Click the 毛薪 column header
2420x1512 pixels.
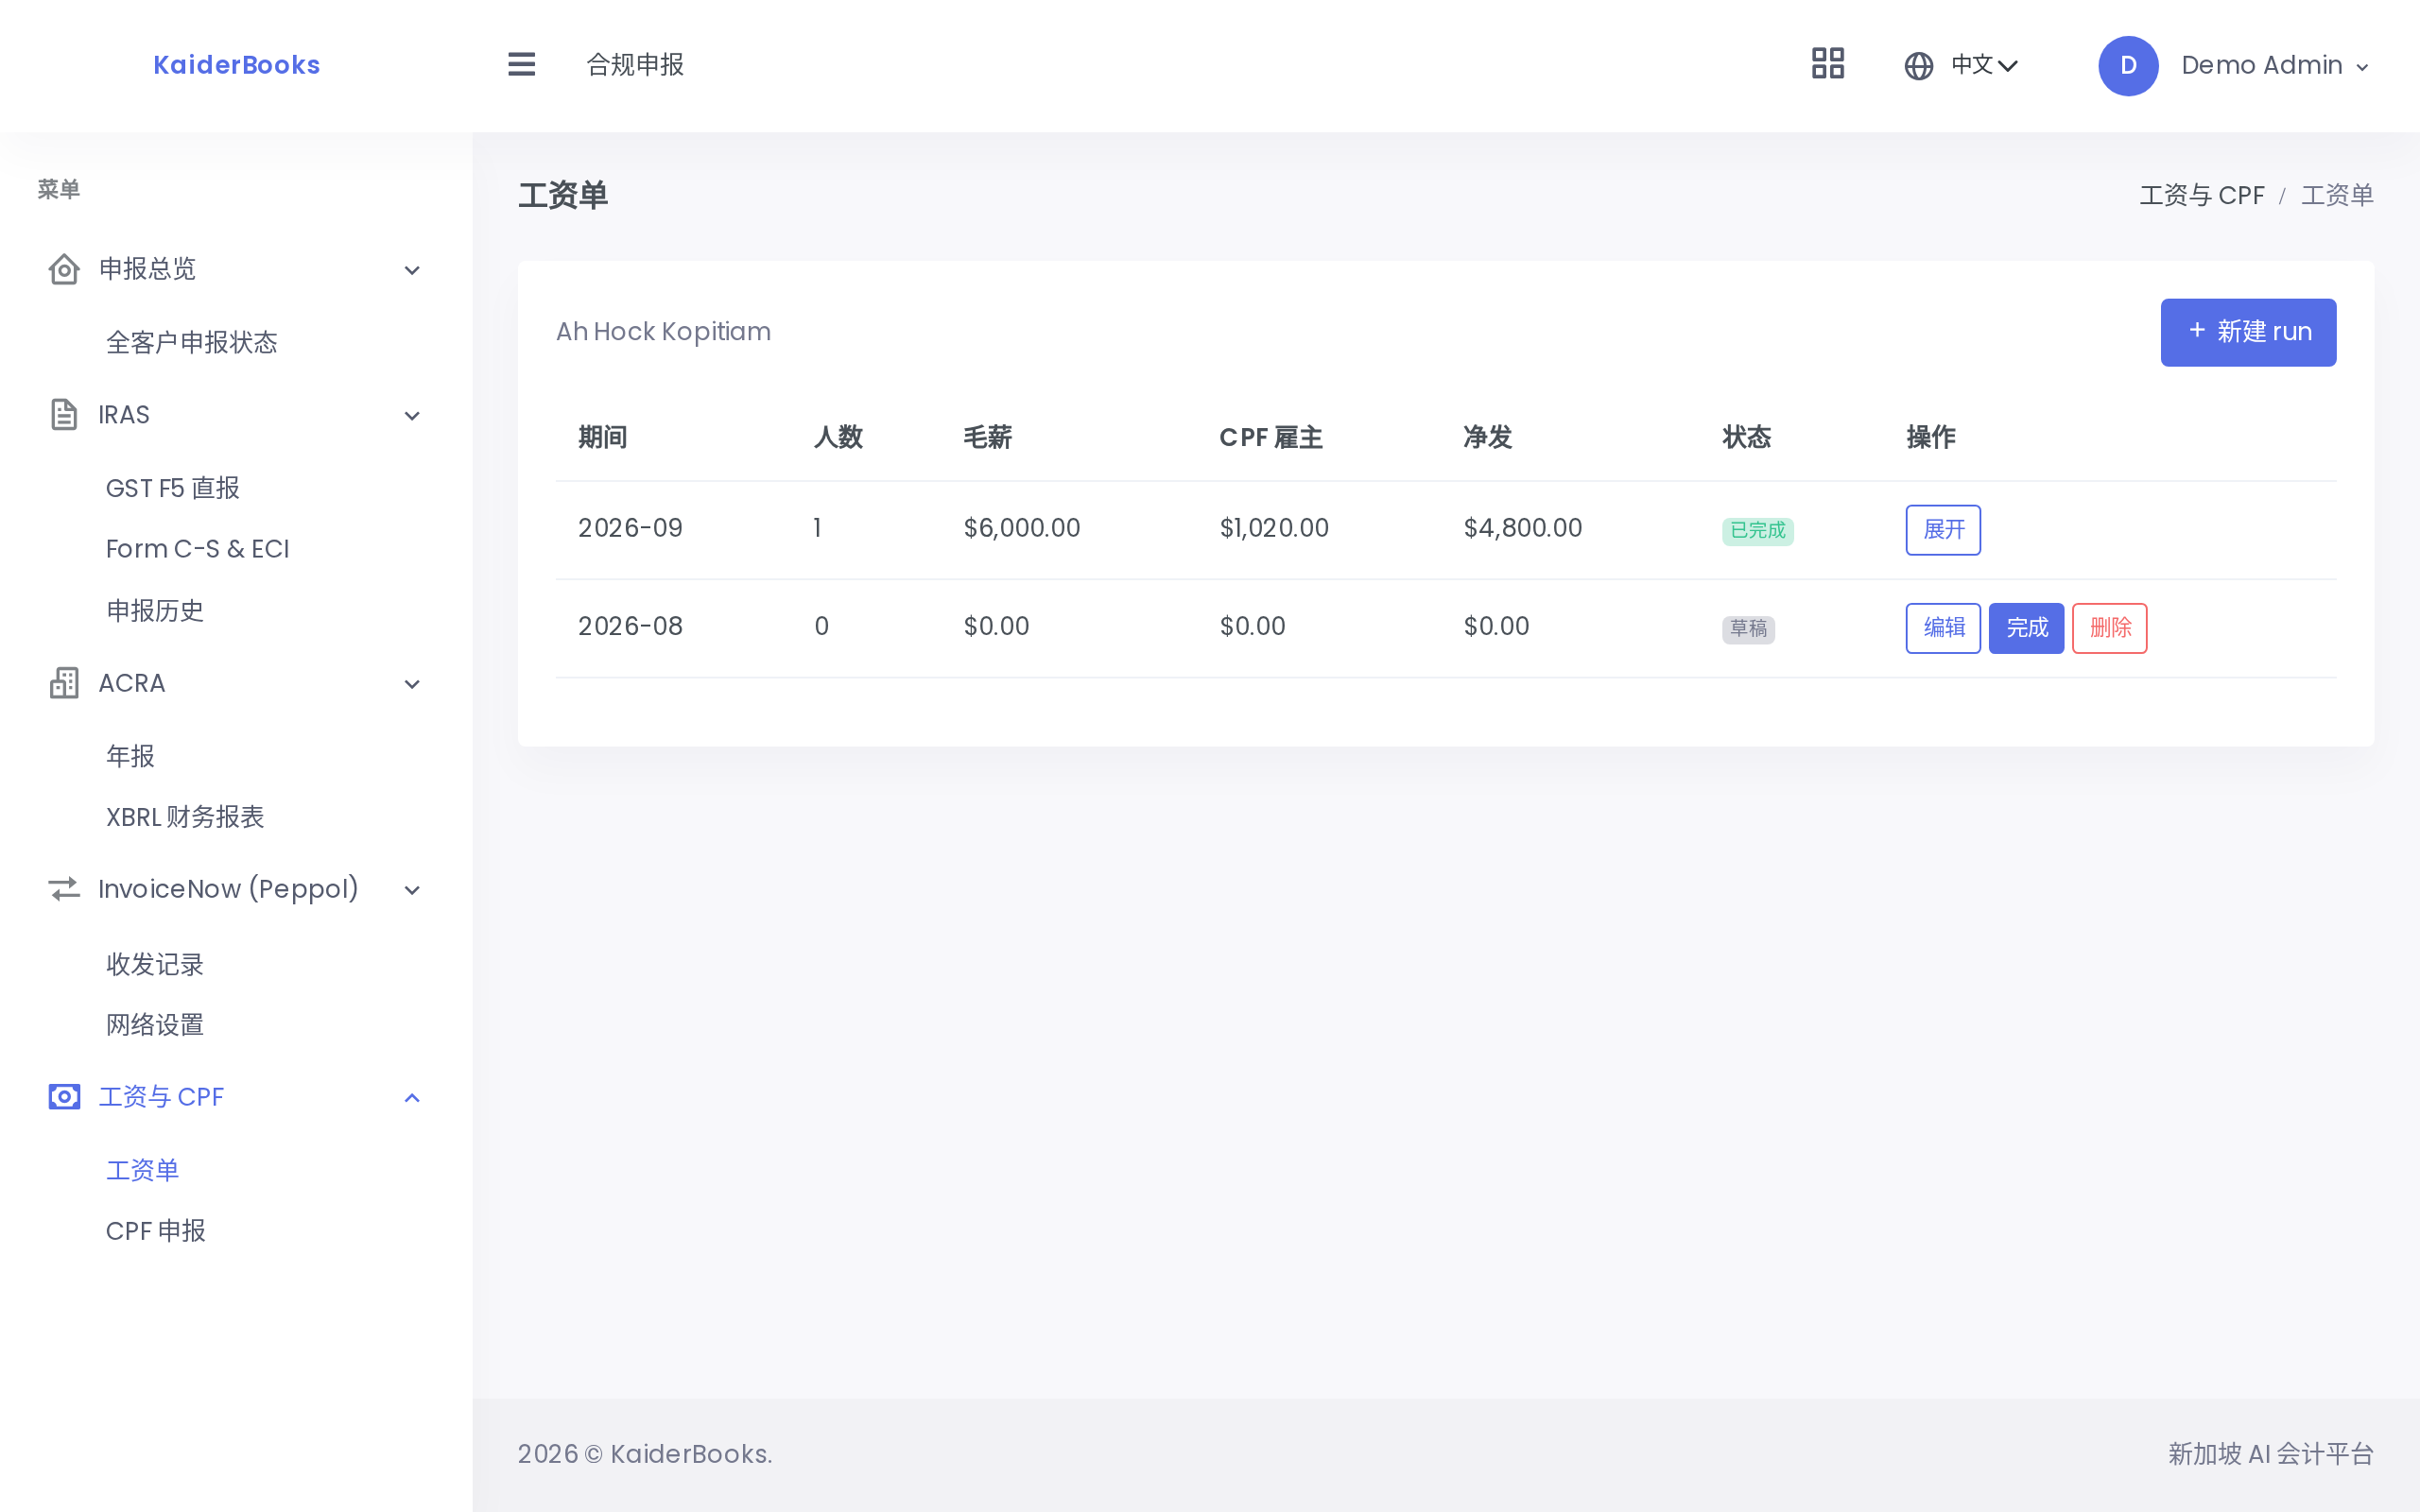coord(988,437)
